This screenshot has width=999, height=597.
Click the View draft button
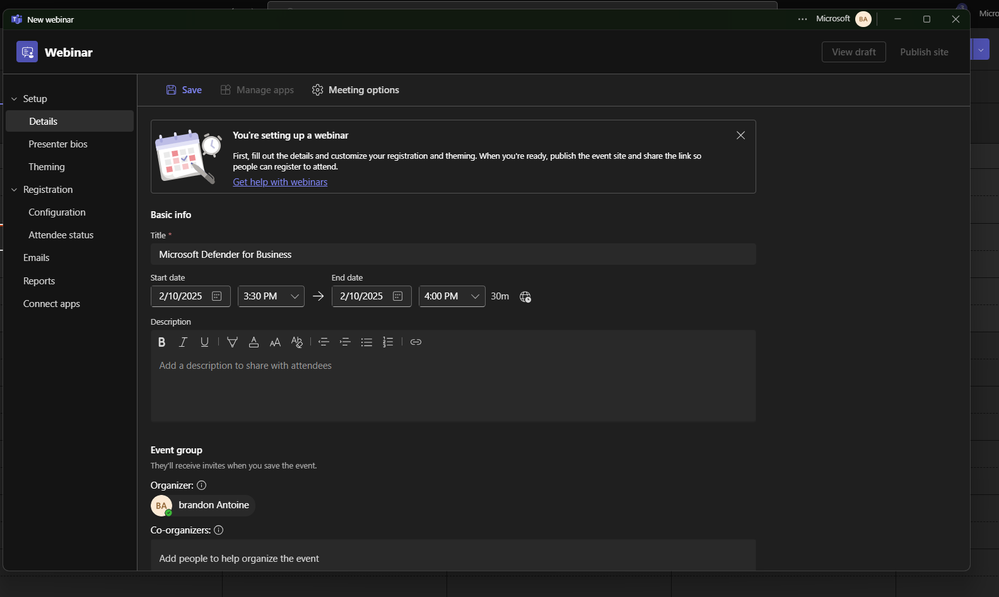[x=853, y=52]
